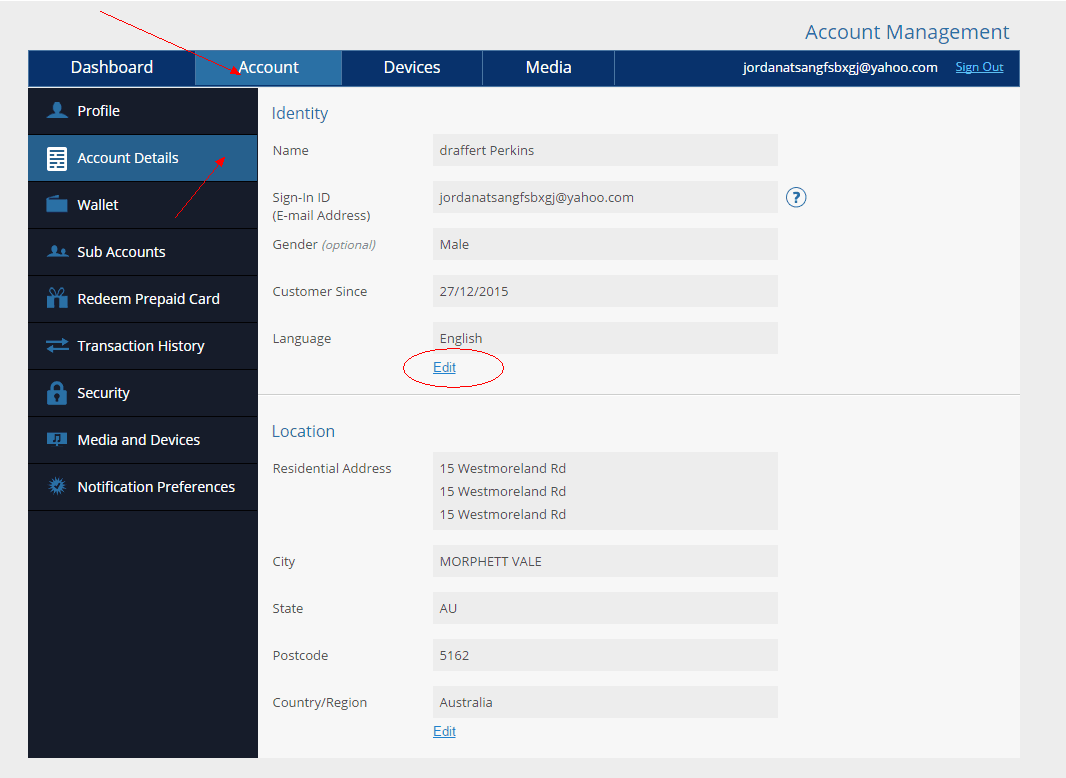Click the Account Details document icon
1066x778 pixels.
coord(57,158)
